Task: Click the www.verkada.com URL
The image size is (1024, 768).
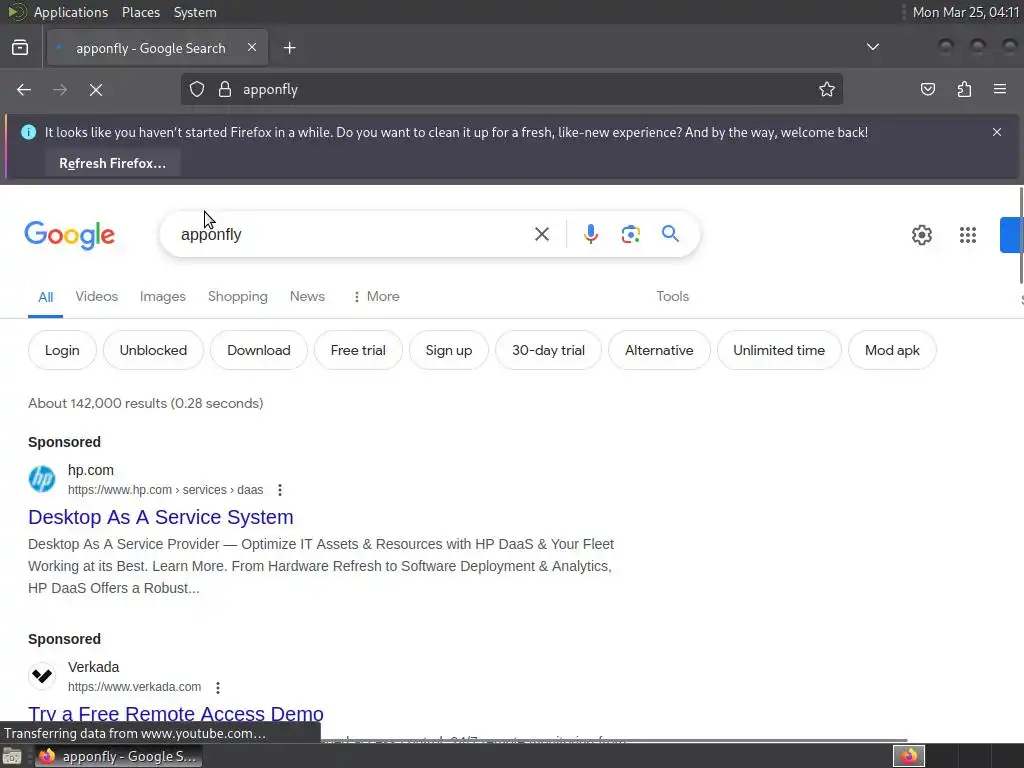Action: pos(135,687)
